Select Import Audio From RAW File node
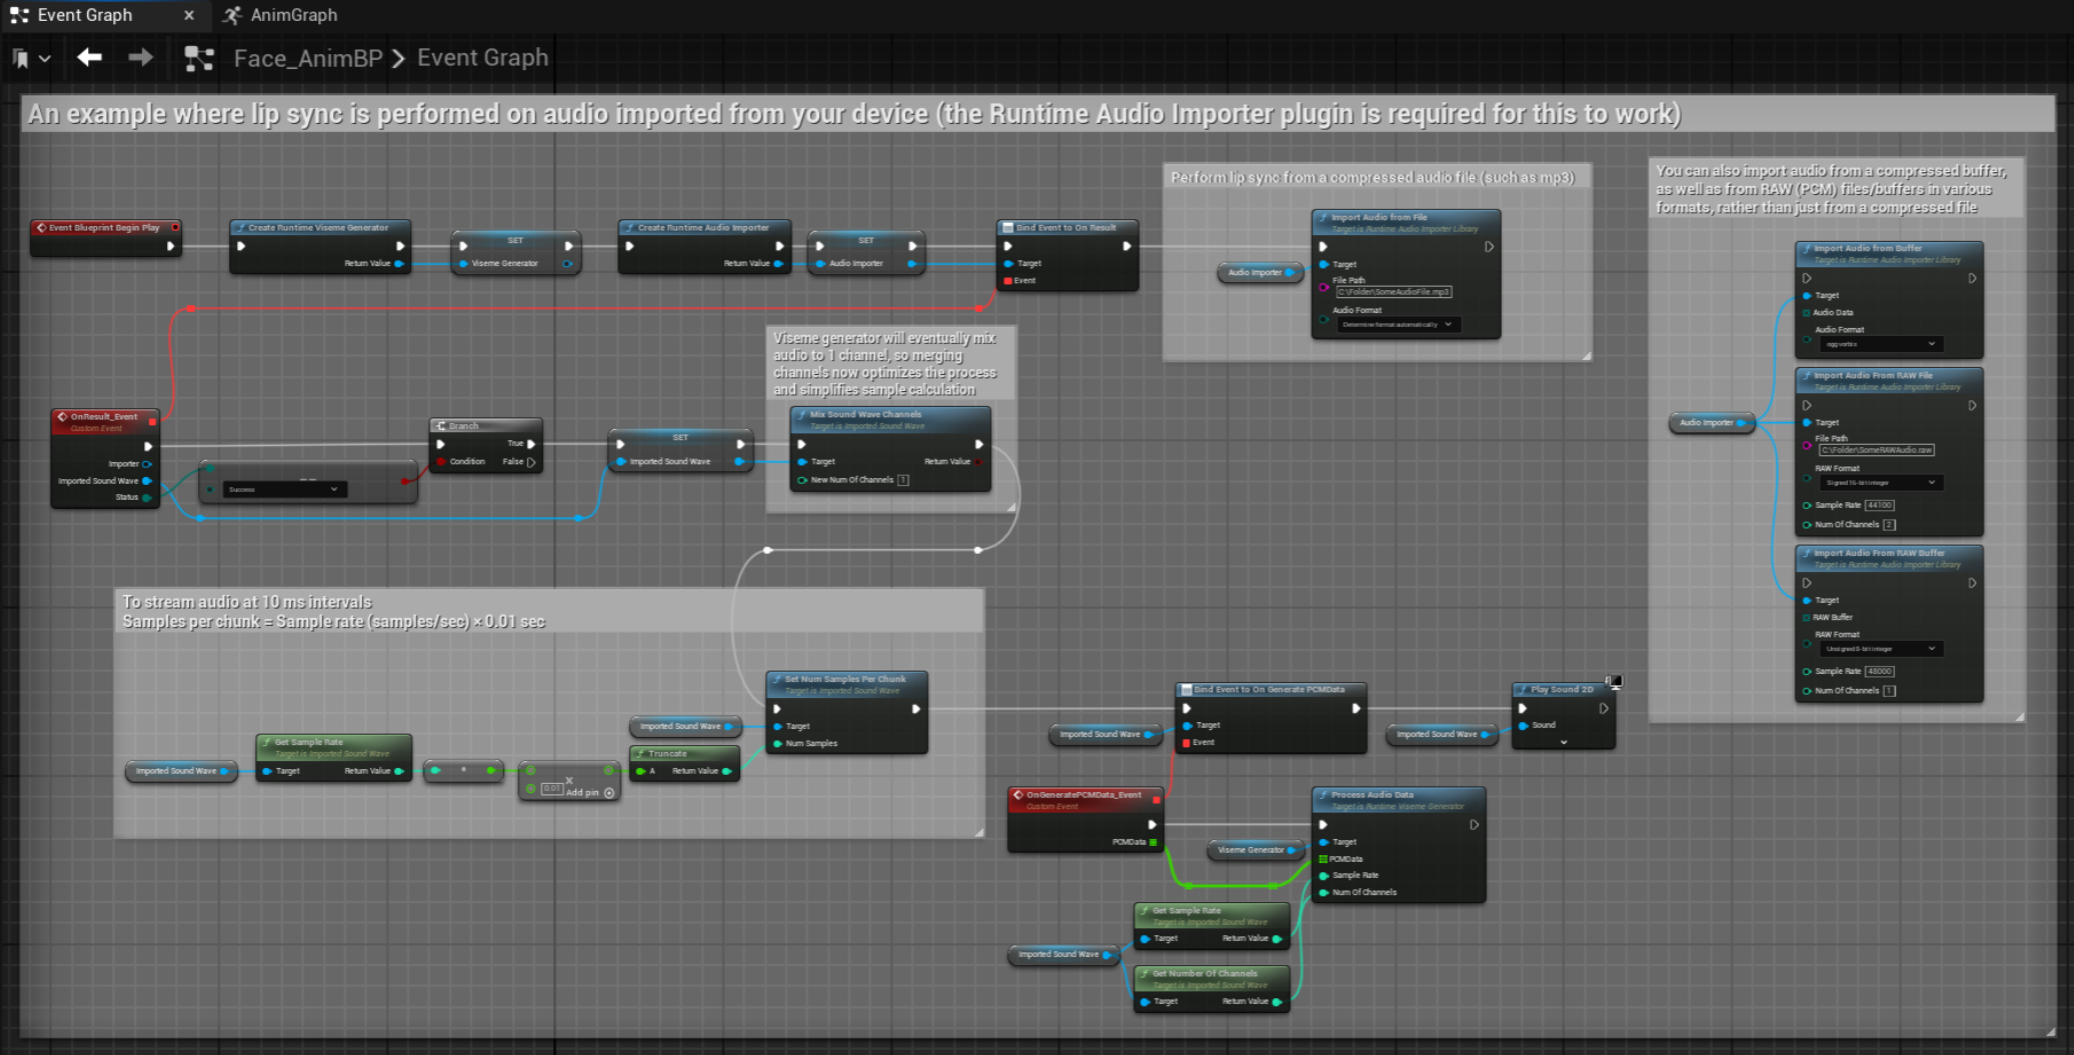 pos(1888,451)
